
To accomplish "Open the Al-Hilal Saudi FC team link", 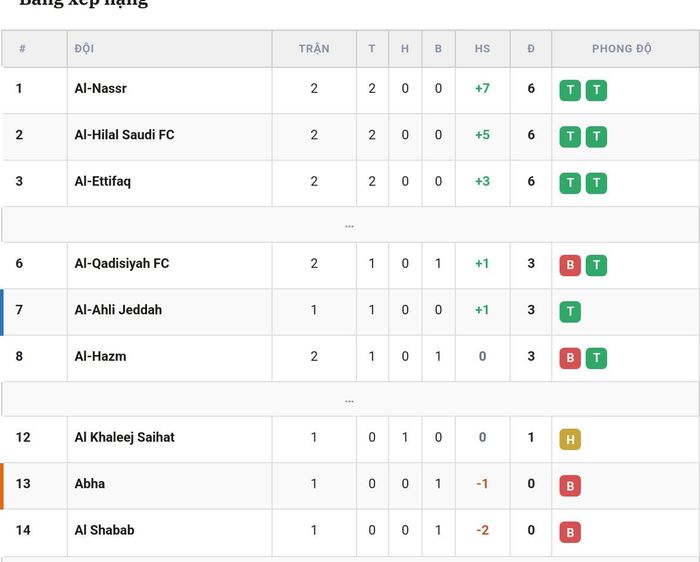I will (x=124, y=135).
